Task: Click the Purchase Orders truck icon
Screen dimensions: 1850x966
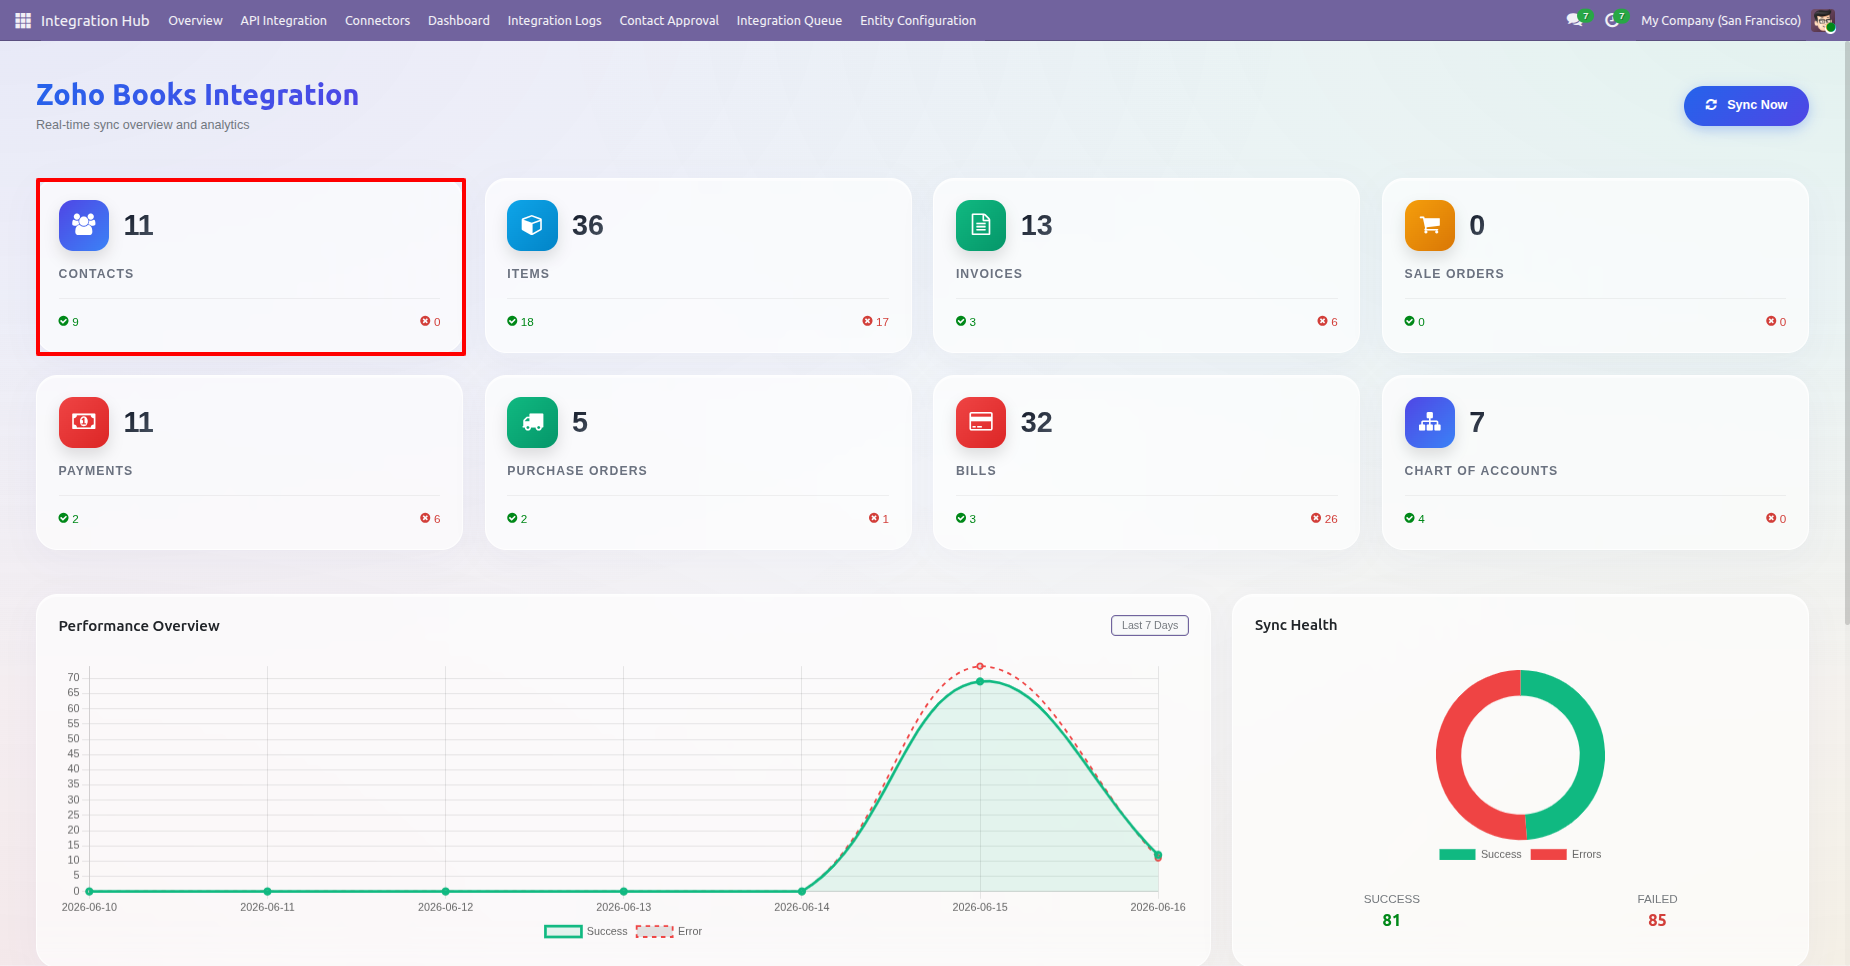Action: (x=532, y=422)
